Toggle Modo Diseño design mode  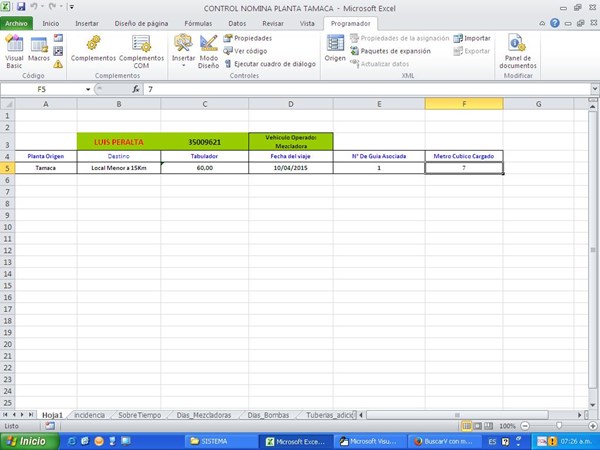[x=209, y=48]
